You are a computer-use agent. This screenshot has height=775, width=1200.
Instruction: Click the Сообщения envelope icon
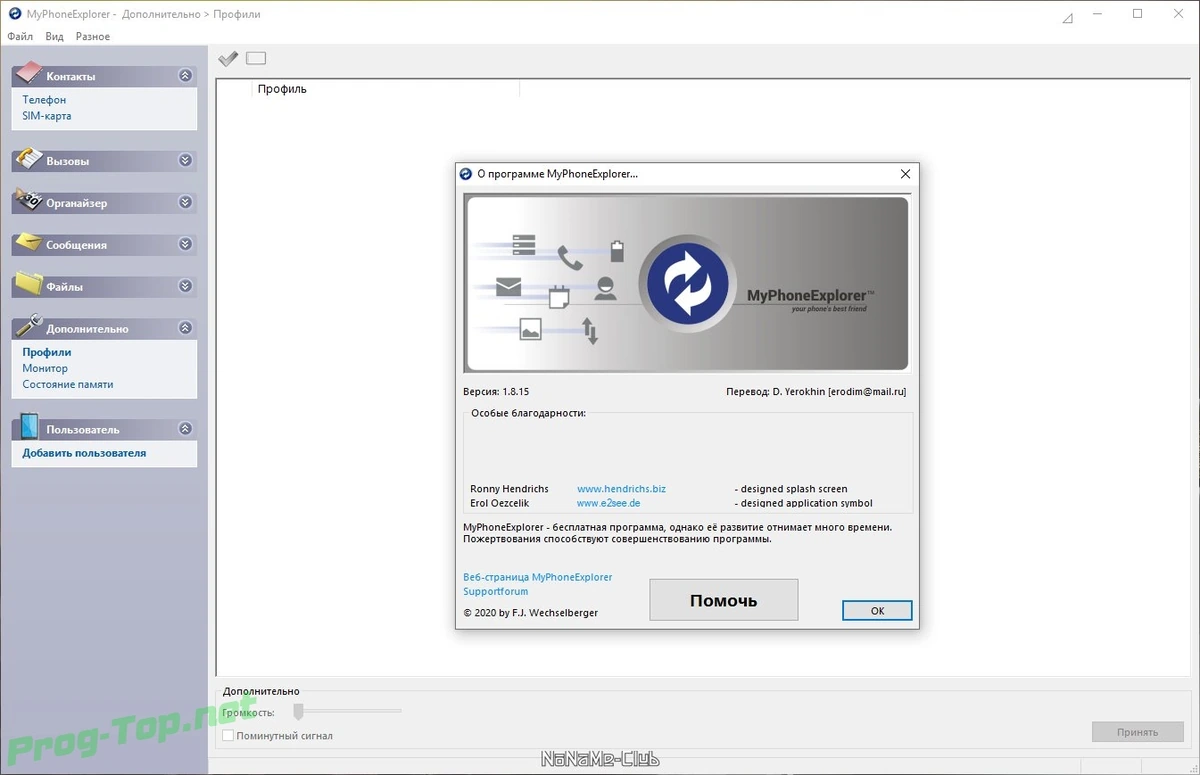pyautogui.click(x=28, y=243)
